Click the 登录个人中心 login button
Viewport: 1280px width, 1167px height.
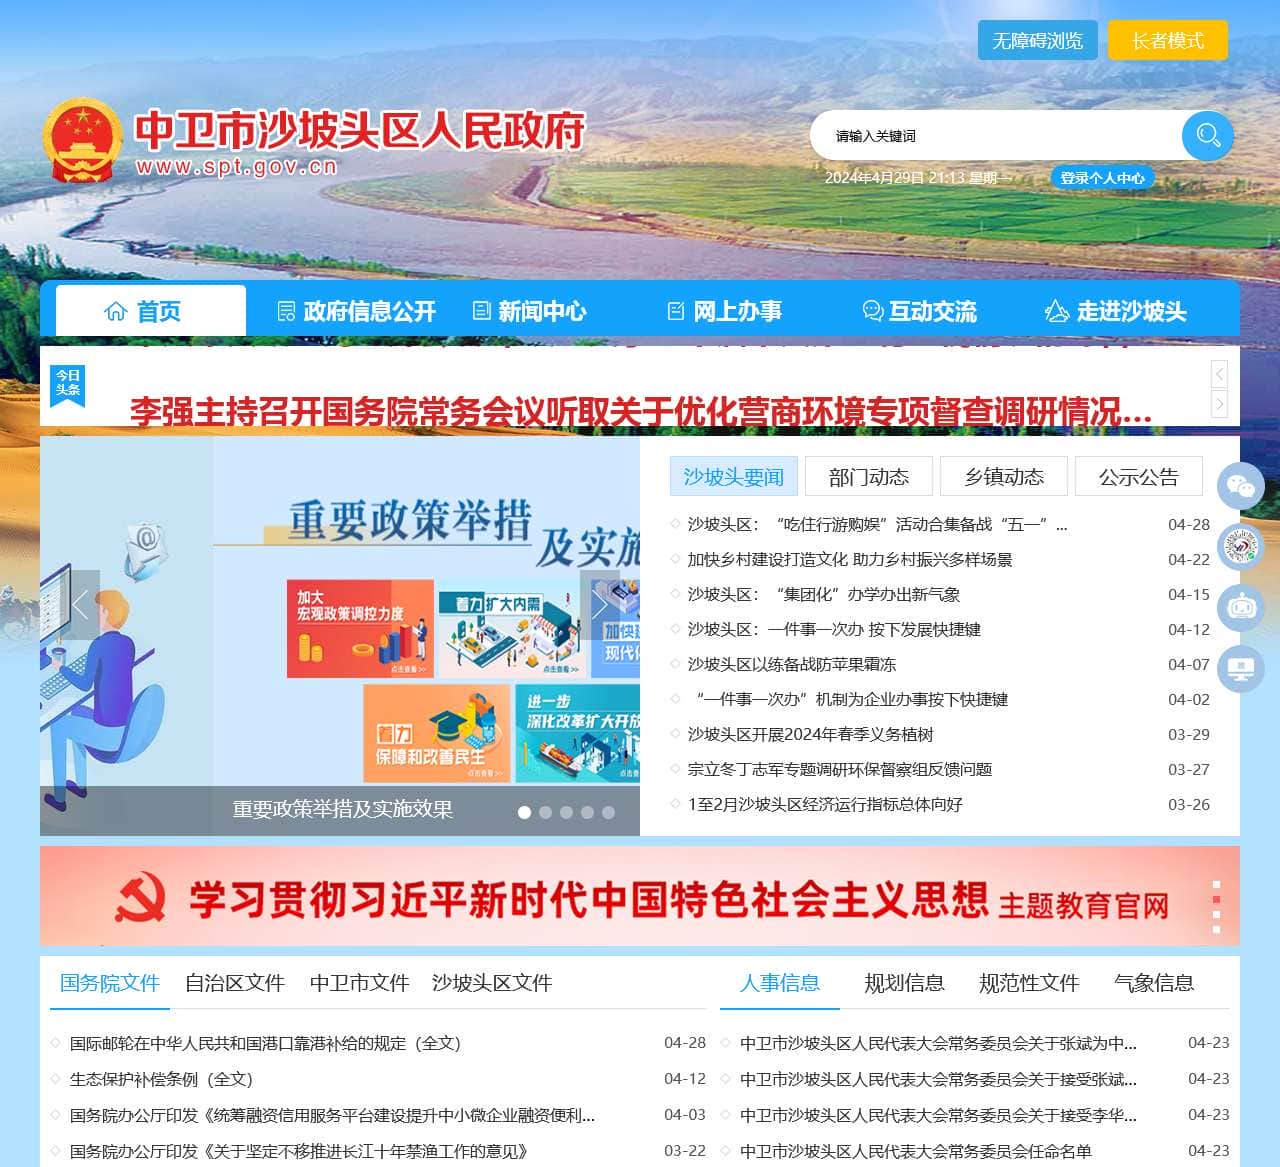coord(1103,178)
